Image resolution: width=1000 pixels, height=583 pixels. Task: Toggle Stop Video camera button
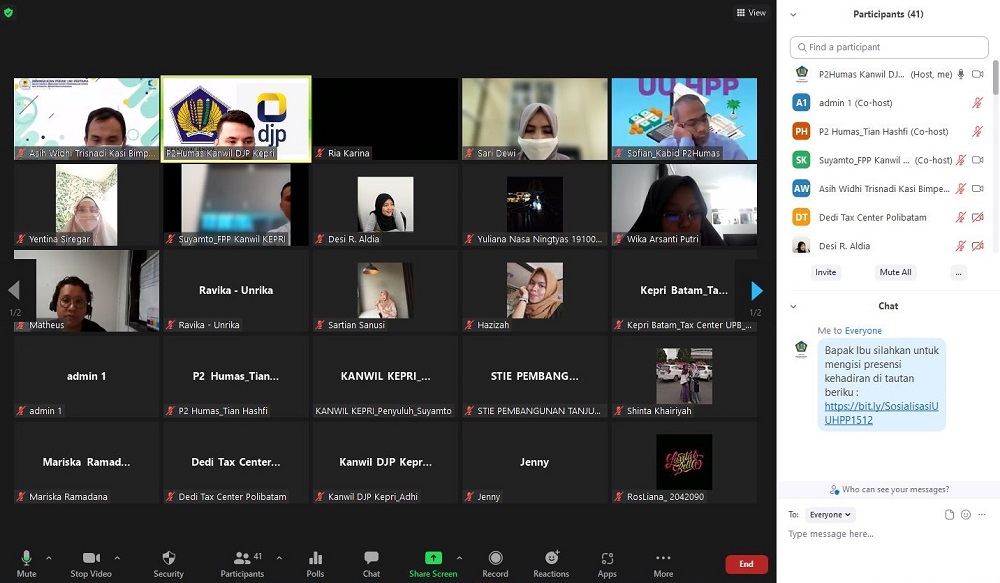click(91, 558)
